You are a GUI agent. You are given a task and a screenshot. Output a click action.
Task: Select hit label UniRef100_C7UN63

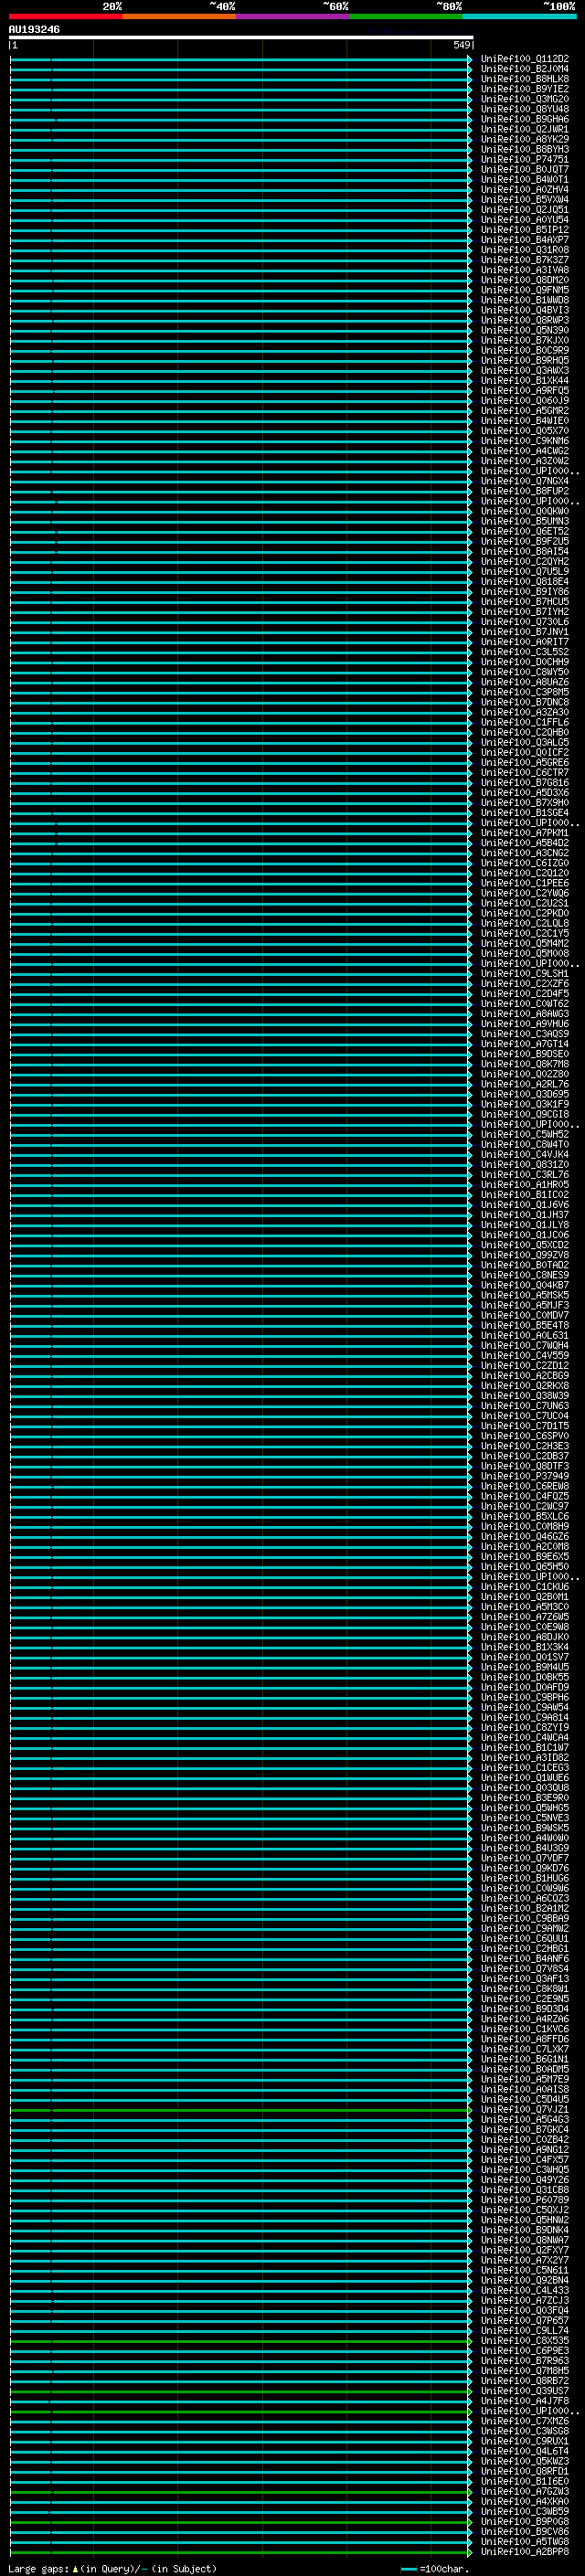(x=524, y=1406)
